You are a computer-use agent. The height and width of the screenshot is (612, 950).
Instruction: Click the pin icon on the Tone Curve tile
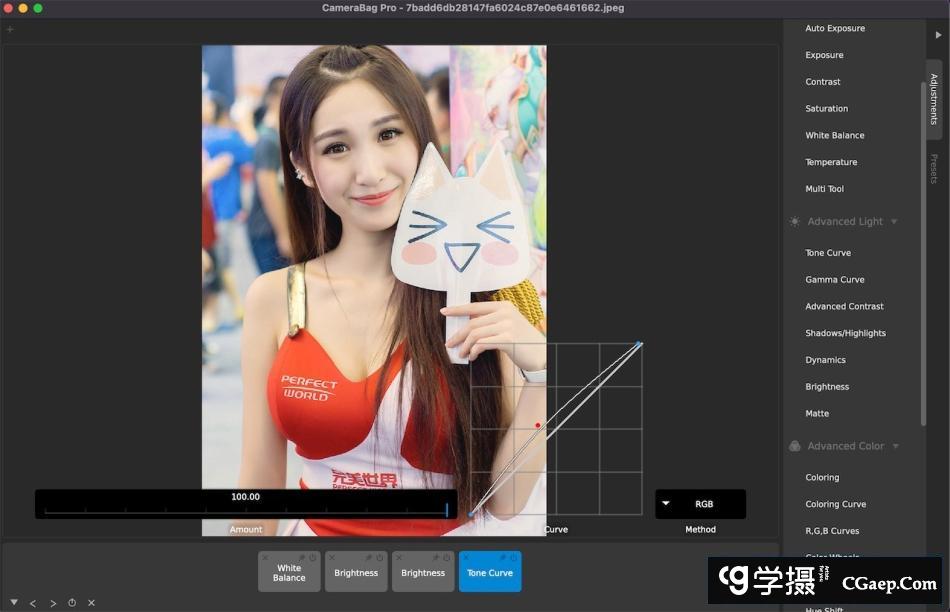pos(503,557)
